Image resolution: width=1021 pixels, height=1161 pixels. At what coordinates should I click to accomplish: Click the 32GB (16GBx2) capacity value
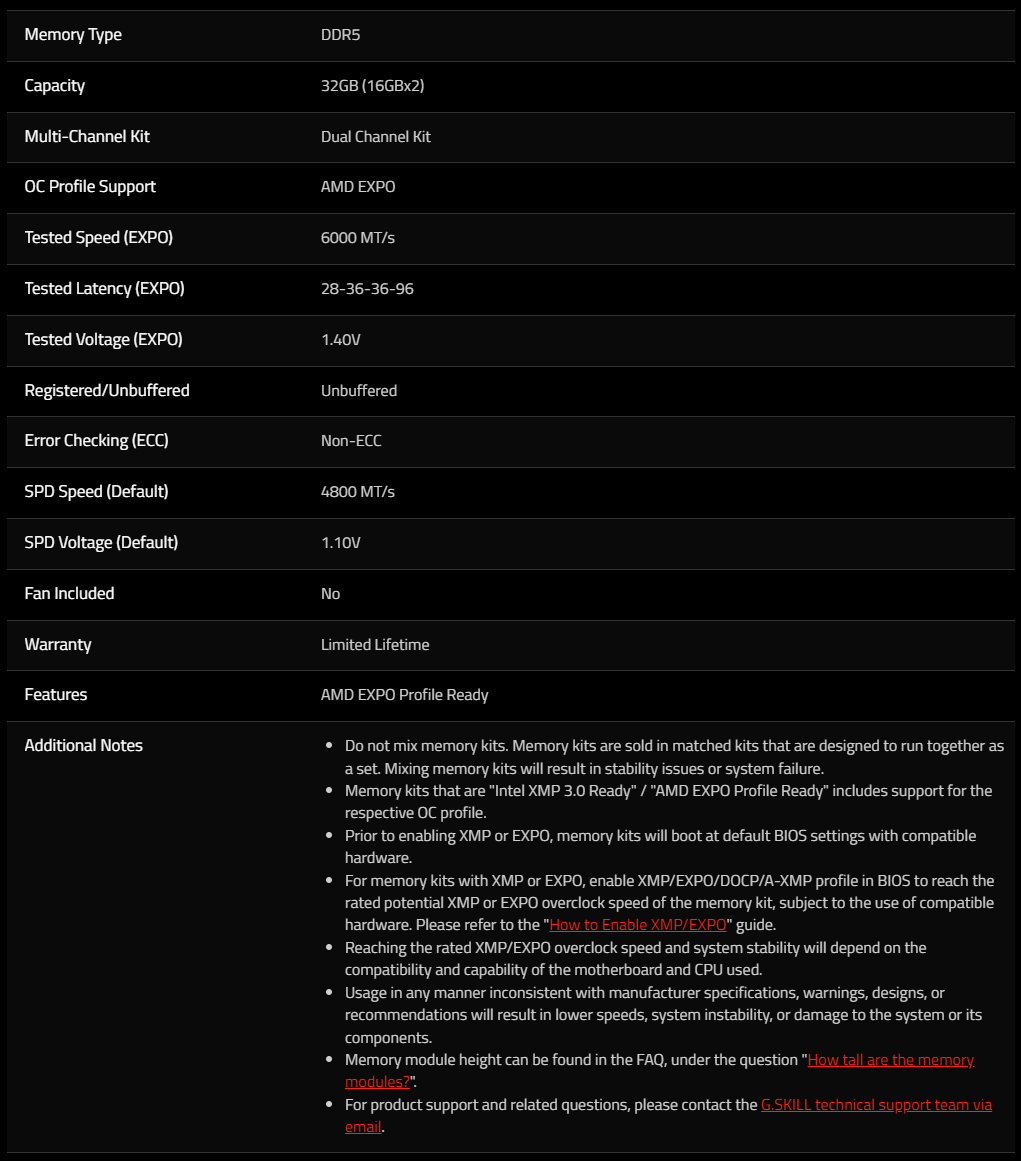(x=372, y=86)
